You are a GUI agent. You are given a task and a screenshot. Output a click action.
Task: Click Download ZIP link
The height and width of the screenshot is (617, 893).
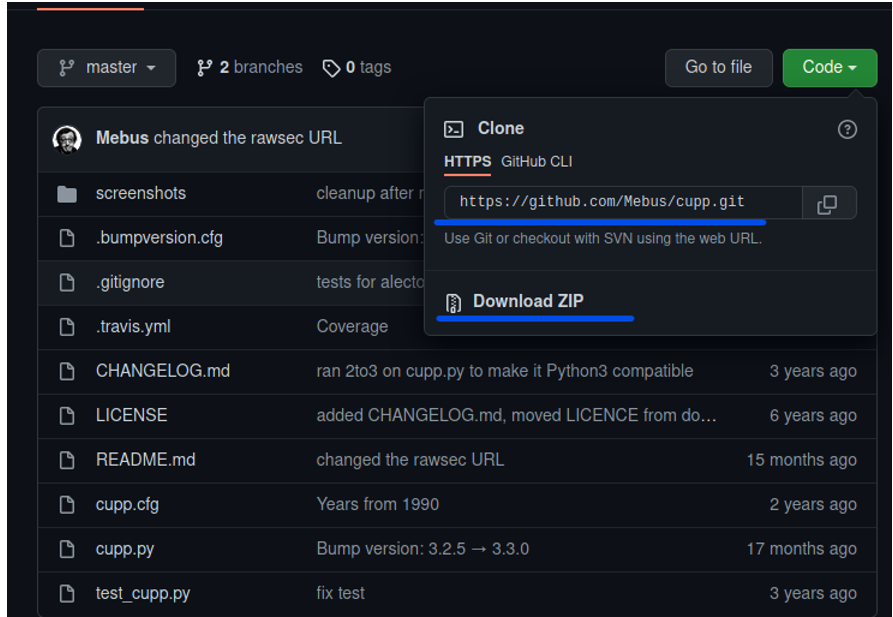tap(528, 301)
